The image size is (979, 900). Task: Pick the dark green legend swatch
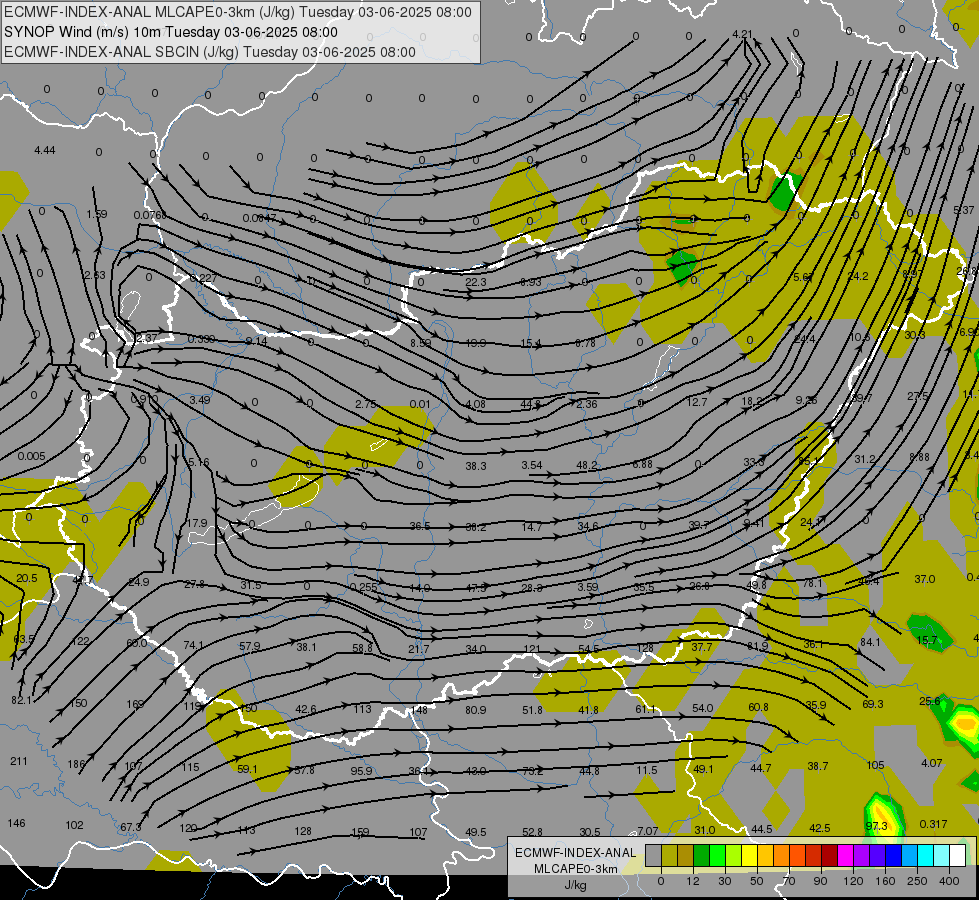[701, 856]
